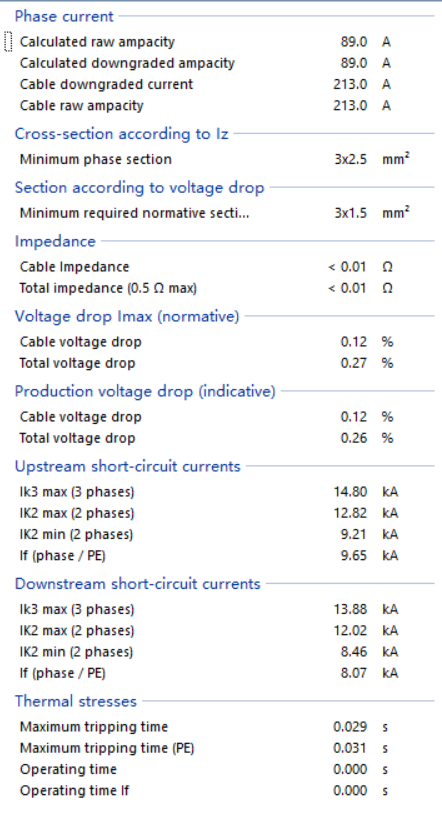
Task: Select the Calculated downgraded ampacity value 89.0
Action: coord(353,63)
